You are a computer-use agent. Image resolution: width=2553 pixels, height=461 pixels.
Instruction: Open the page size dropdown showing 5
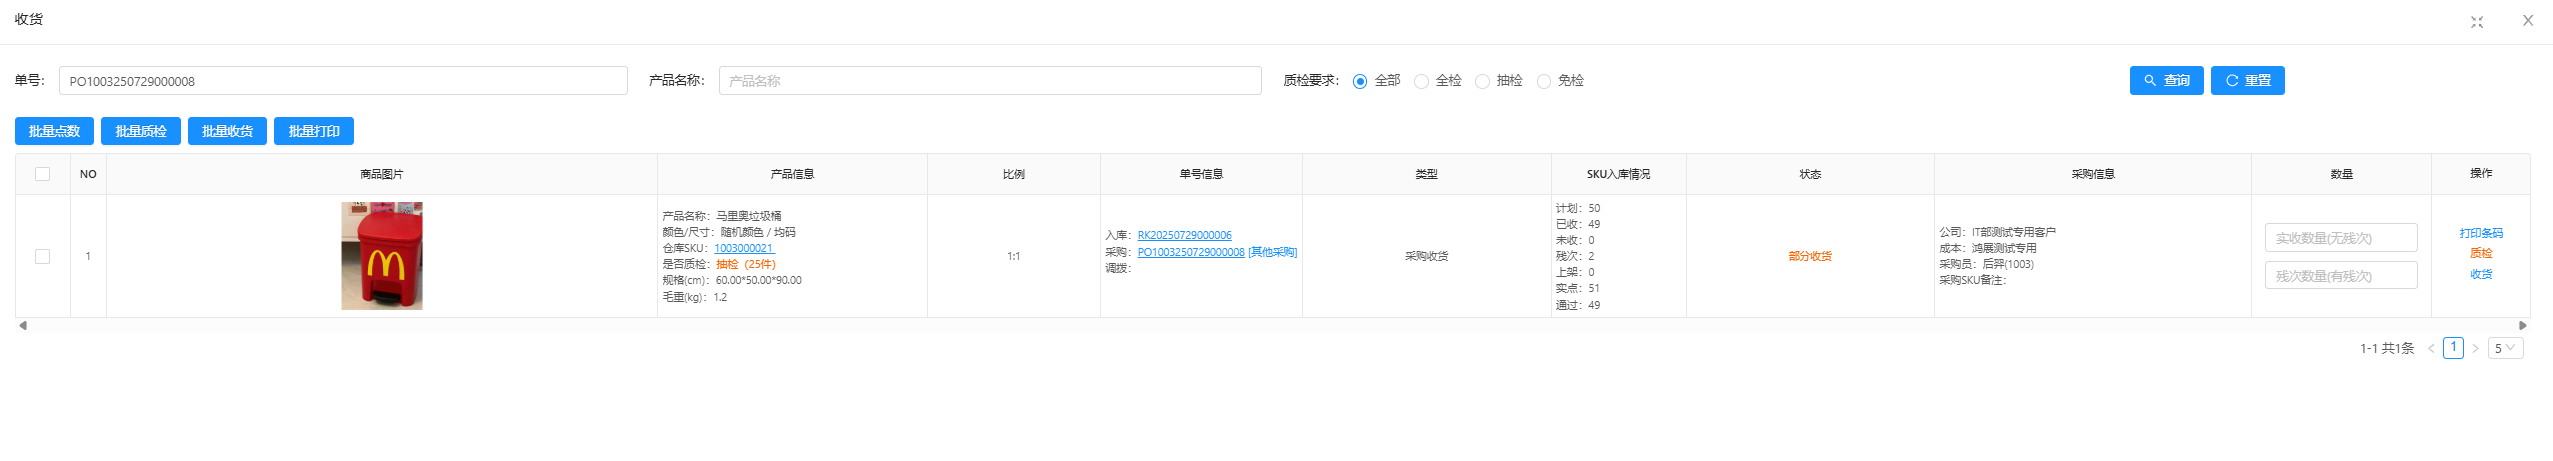[x=2504, y=348]
